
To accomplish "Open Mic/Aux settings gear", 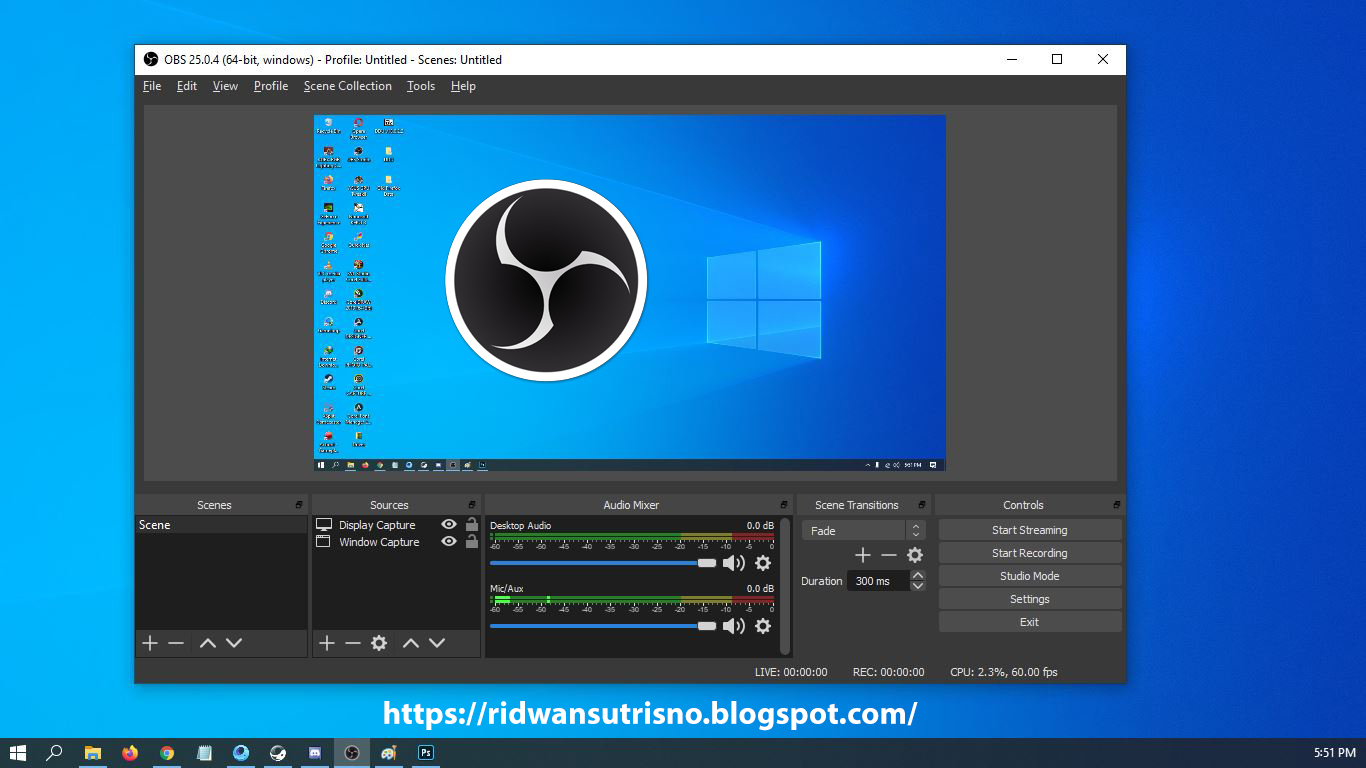I will click(763, 626).
